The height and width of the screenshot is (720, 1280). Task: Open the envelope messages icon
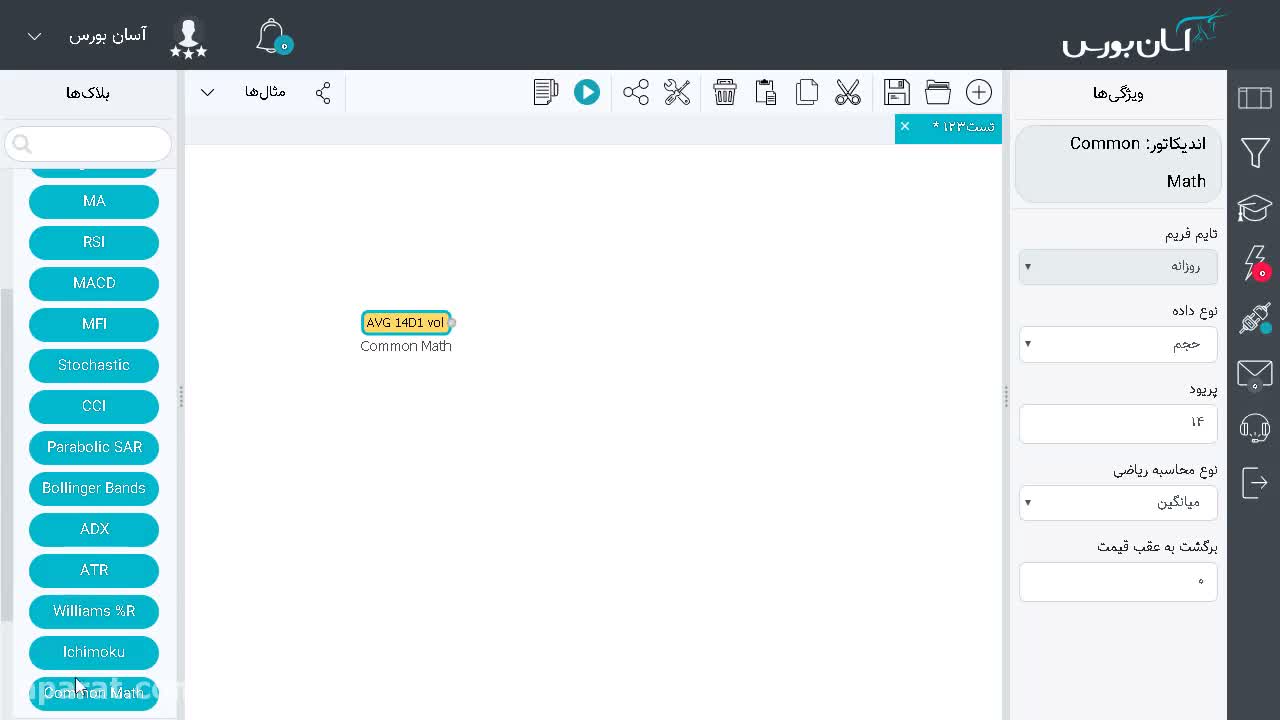pos(1255,375)
